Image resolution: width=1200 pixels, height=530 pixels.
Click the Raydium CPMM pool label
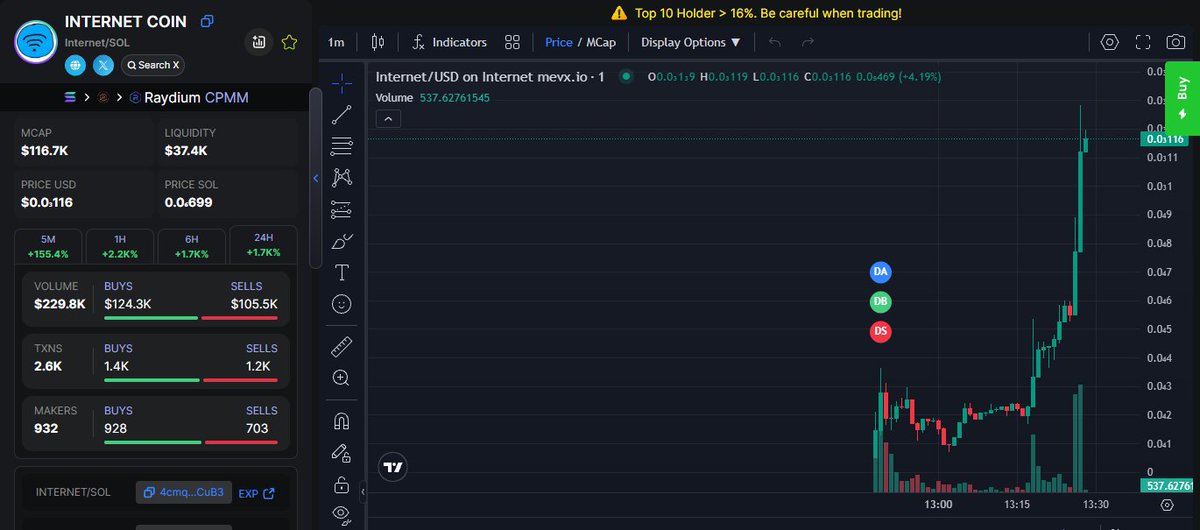pos(196,97)
